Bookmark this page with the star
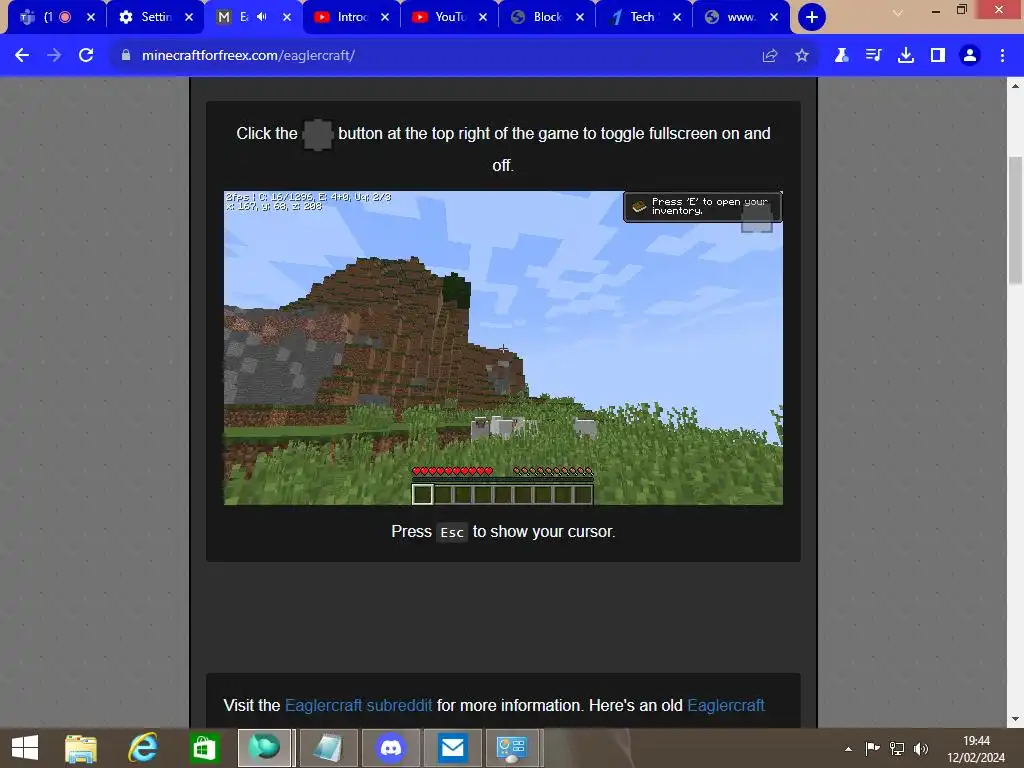Screen dimensions: 1024x768 (802, 56)
